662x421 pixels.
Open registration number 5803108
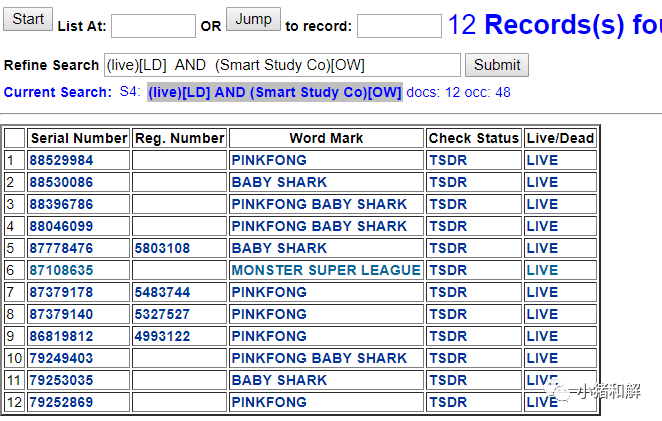(163, 248)
